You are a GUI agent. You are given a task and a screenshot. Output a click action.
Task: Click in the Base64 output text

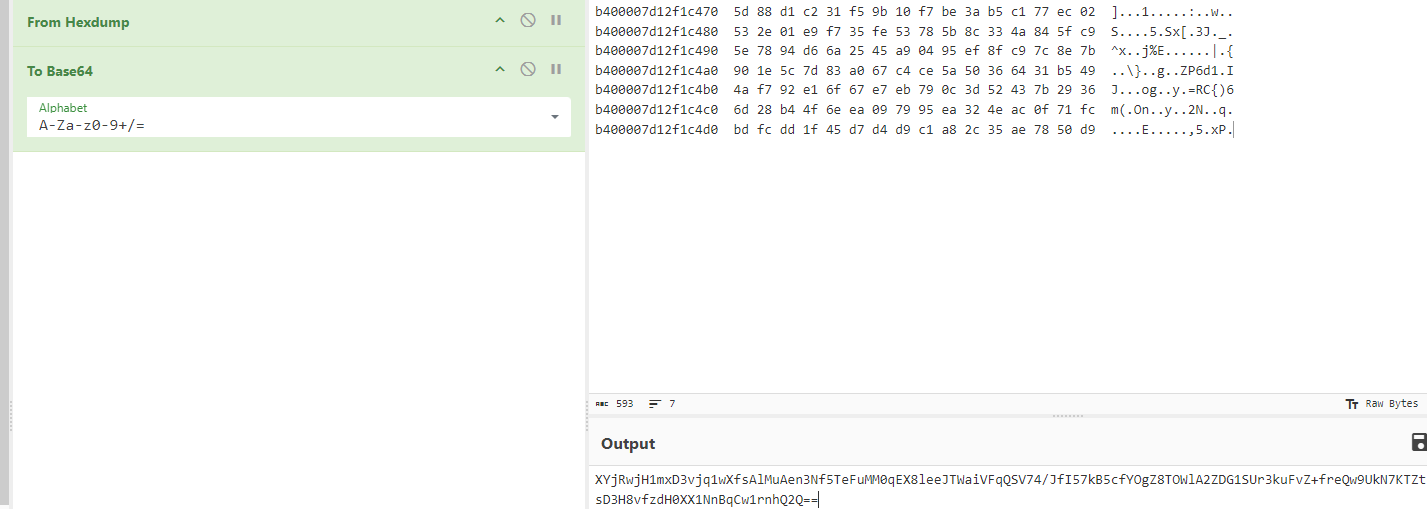(1000, 481)
